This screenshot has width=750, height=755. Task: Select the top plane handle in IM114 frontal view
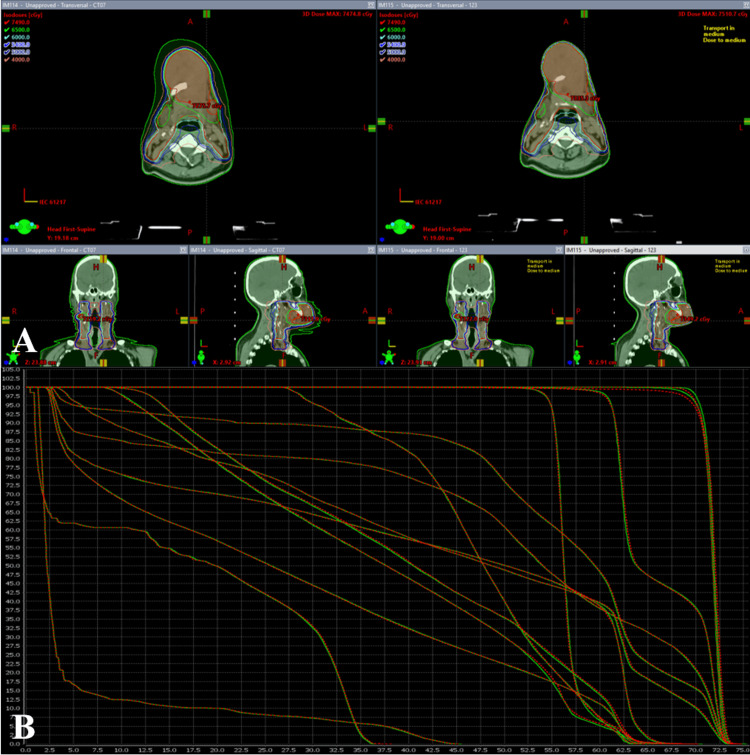pos(103,259)
